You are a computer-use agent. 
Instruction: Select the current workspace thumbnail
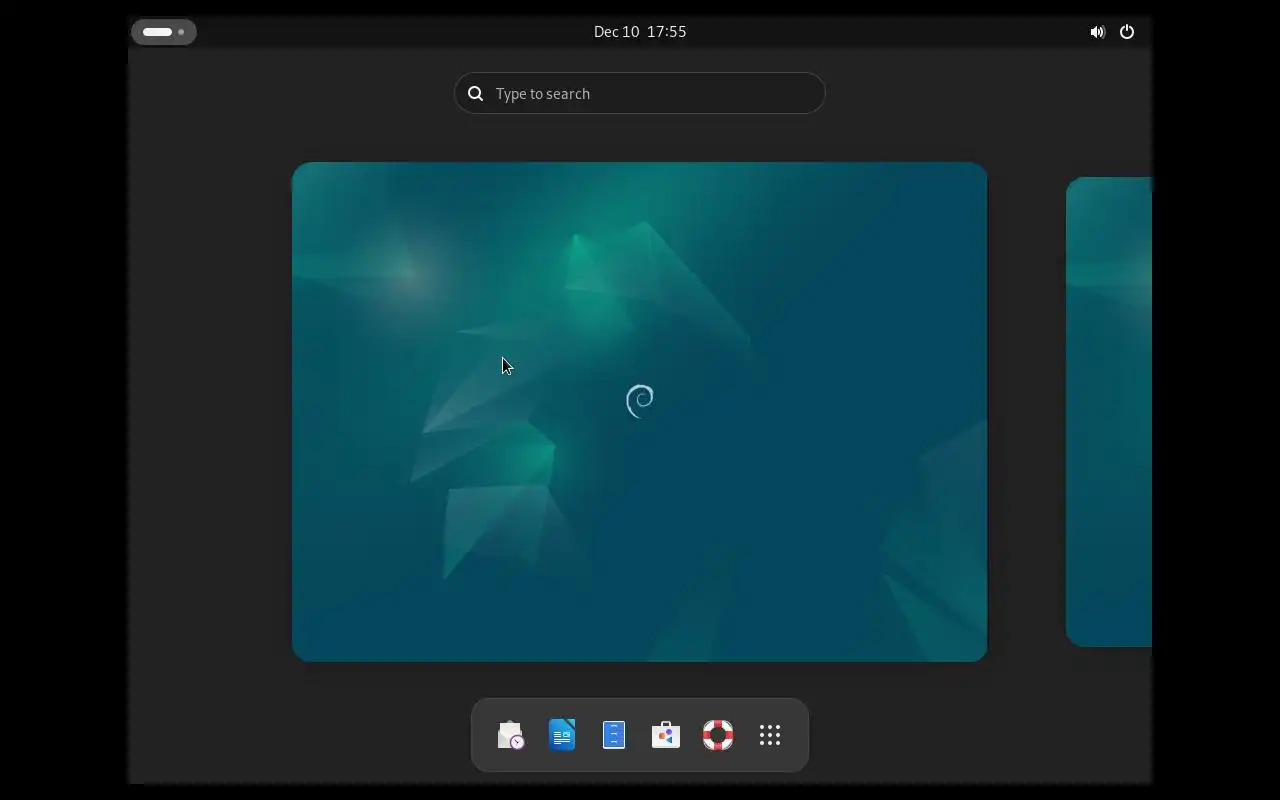pos(640,412)
